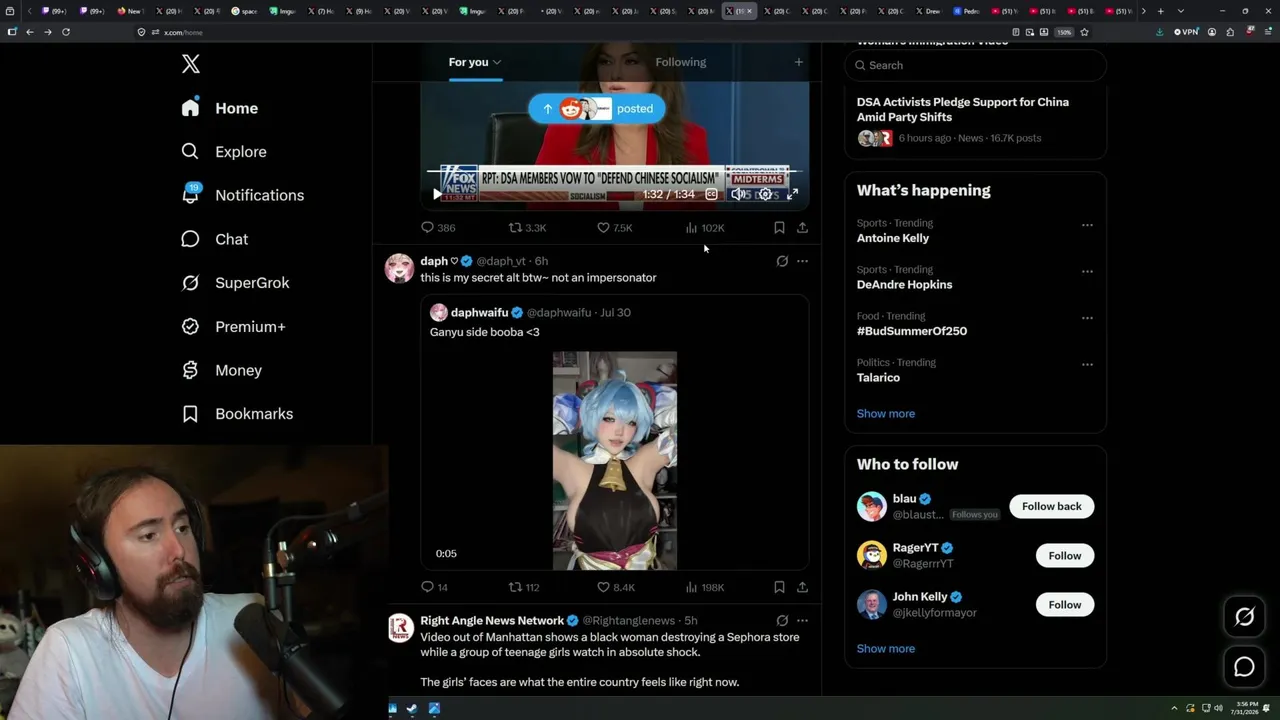Play the Fox News video
The width and height of the screenshot is (1280, 720).
tap(437, 194)
